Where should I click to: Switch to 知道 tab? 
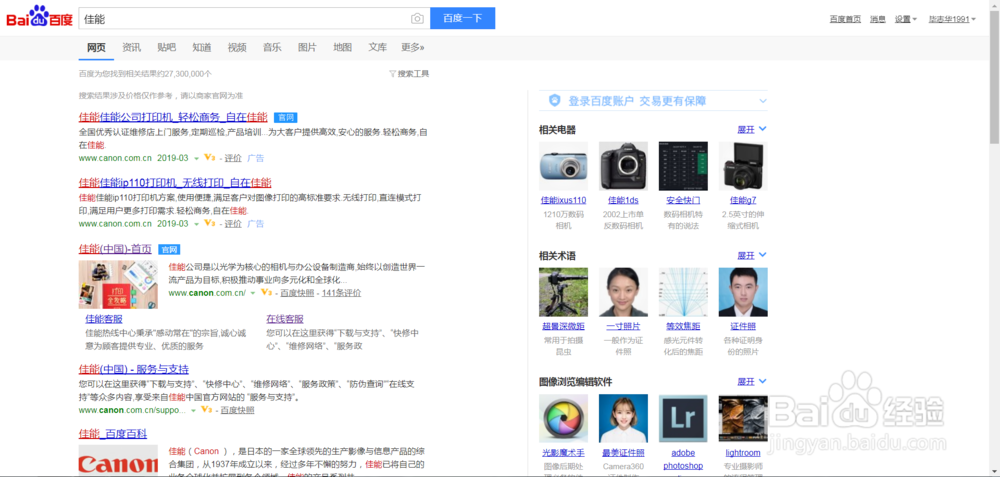tap(202, 47)
